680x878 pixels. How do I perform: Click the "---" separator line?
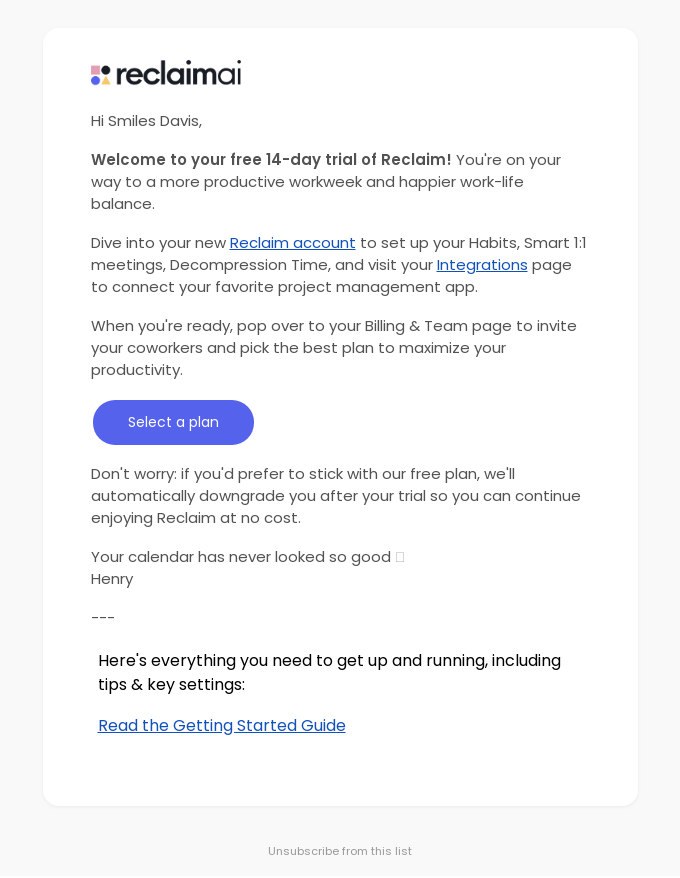103,618
